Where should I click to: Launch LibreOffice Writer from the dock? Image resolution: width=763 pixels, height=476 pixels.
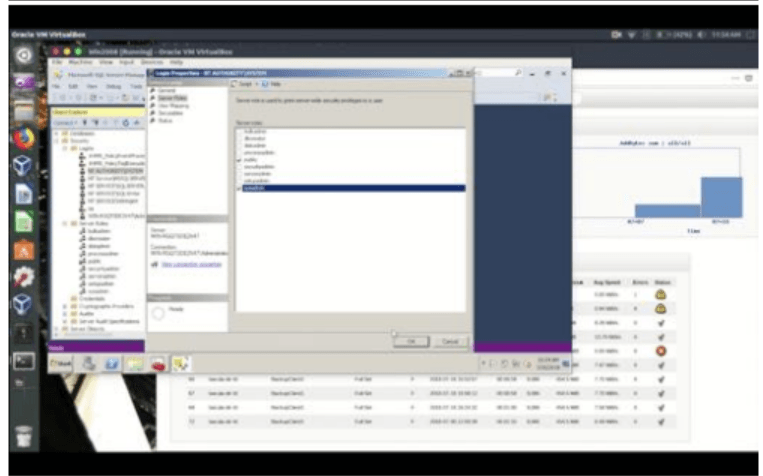pos(23,195)
